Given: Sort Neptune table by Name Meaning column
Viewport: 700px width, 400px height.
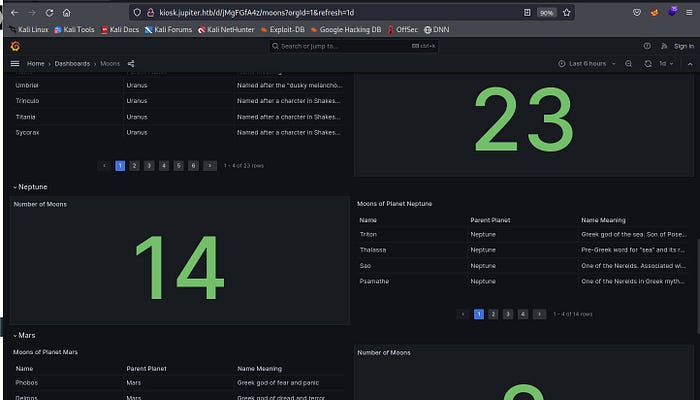Looking at the screenshot, I should coord(603,220).
